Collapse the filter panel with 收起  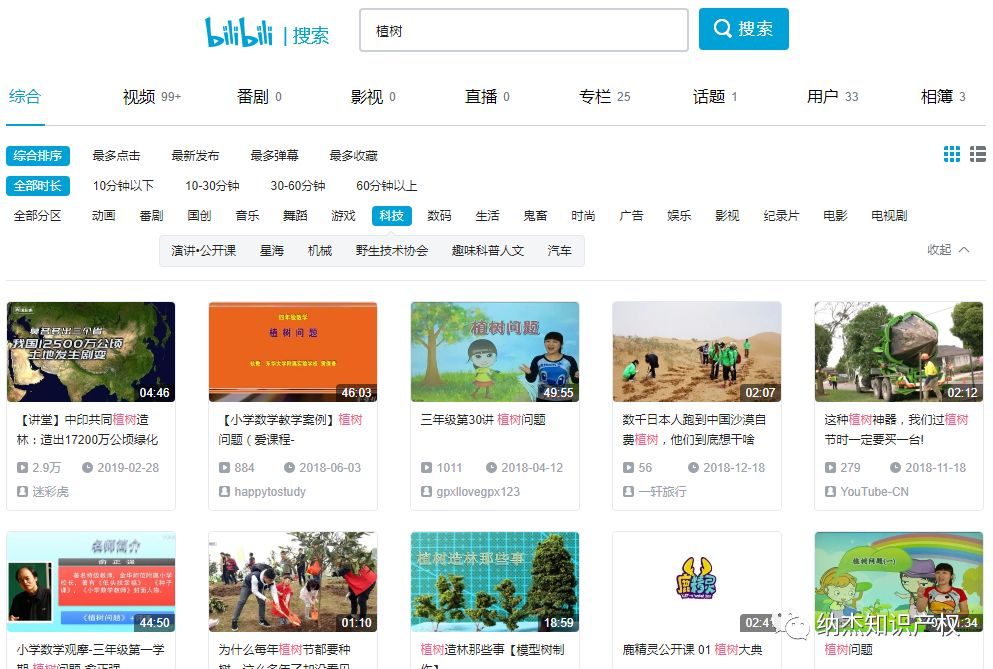tap(940, 250)
